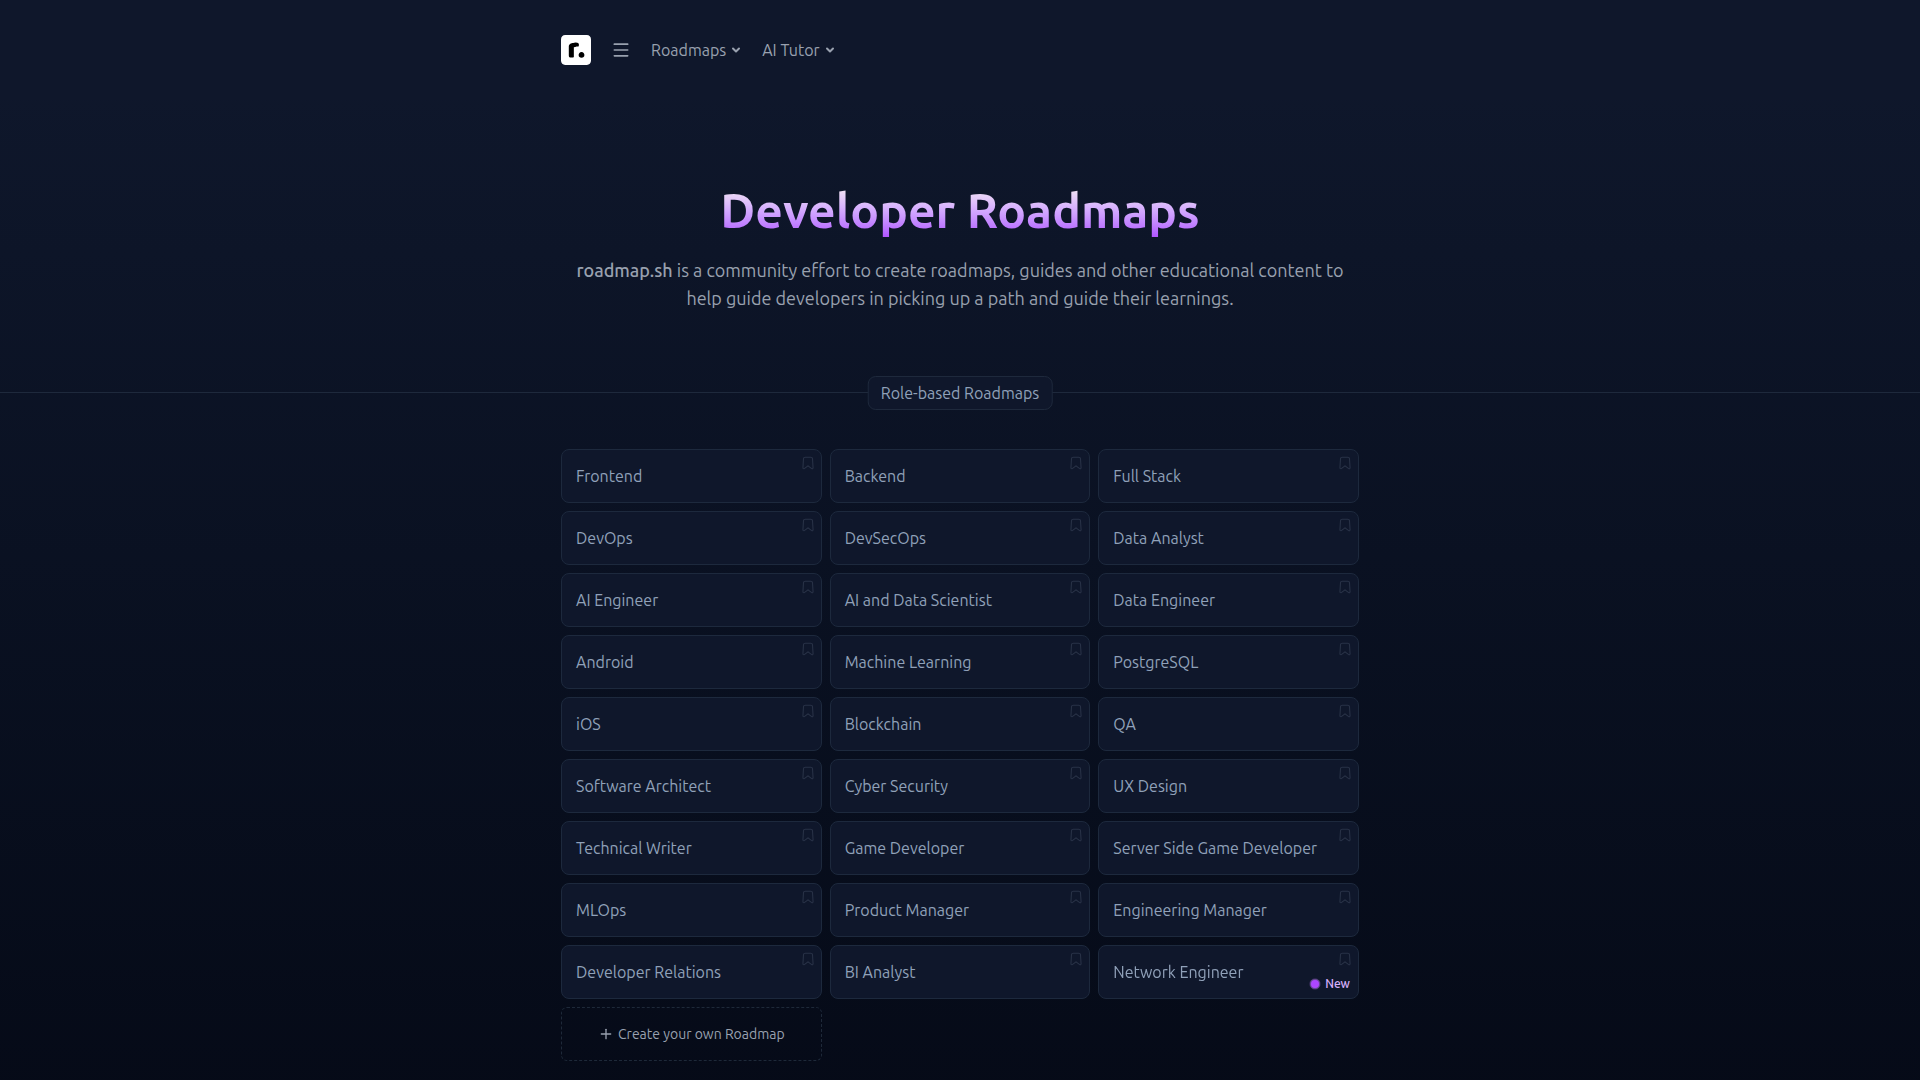
Task: Open the Blockchain roadmap
Action: (960, 724)
